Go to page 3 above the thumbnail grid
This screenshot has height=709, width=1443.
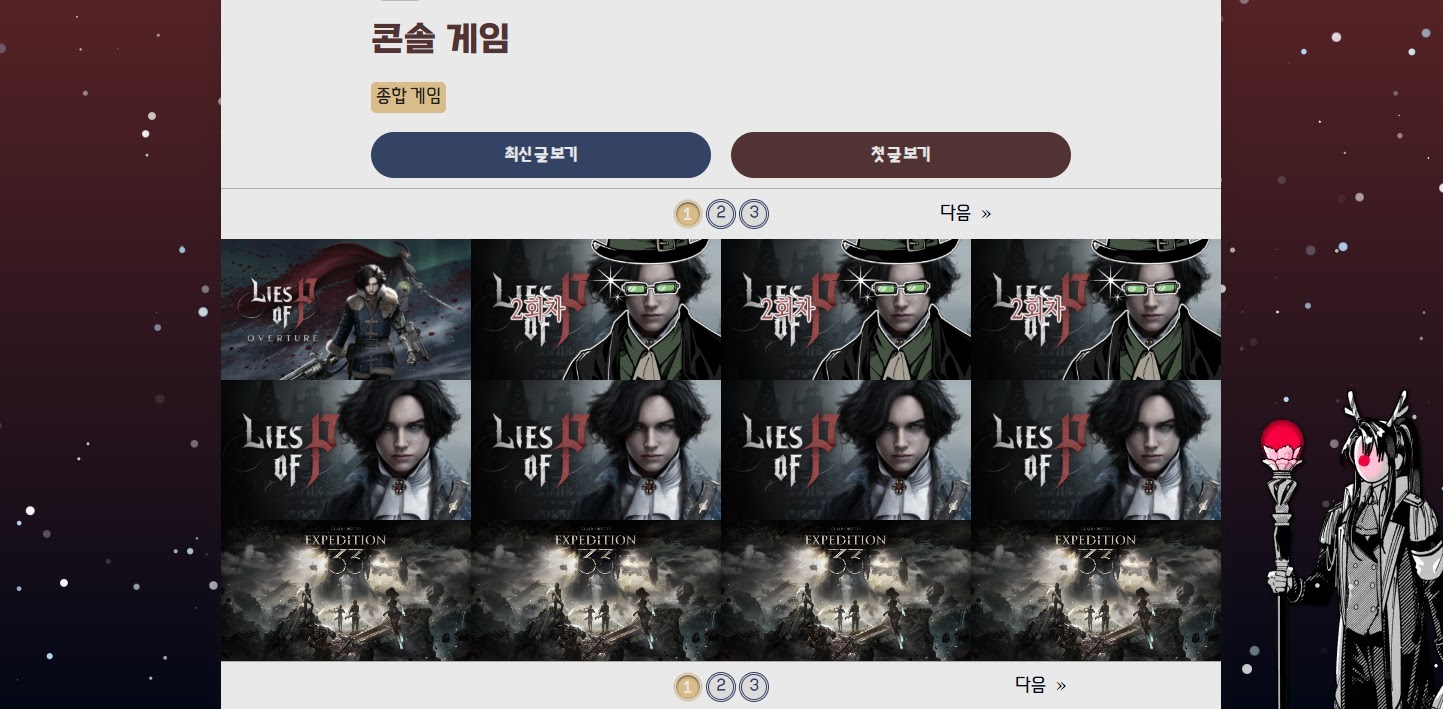[754, 213]
